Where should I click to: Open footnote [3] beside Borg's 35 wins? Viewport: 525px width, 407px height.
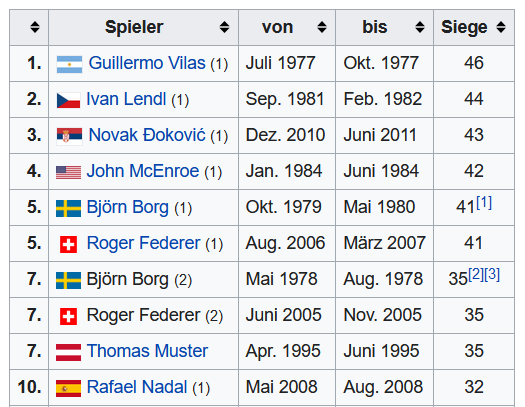point(492,274)
